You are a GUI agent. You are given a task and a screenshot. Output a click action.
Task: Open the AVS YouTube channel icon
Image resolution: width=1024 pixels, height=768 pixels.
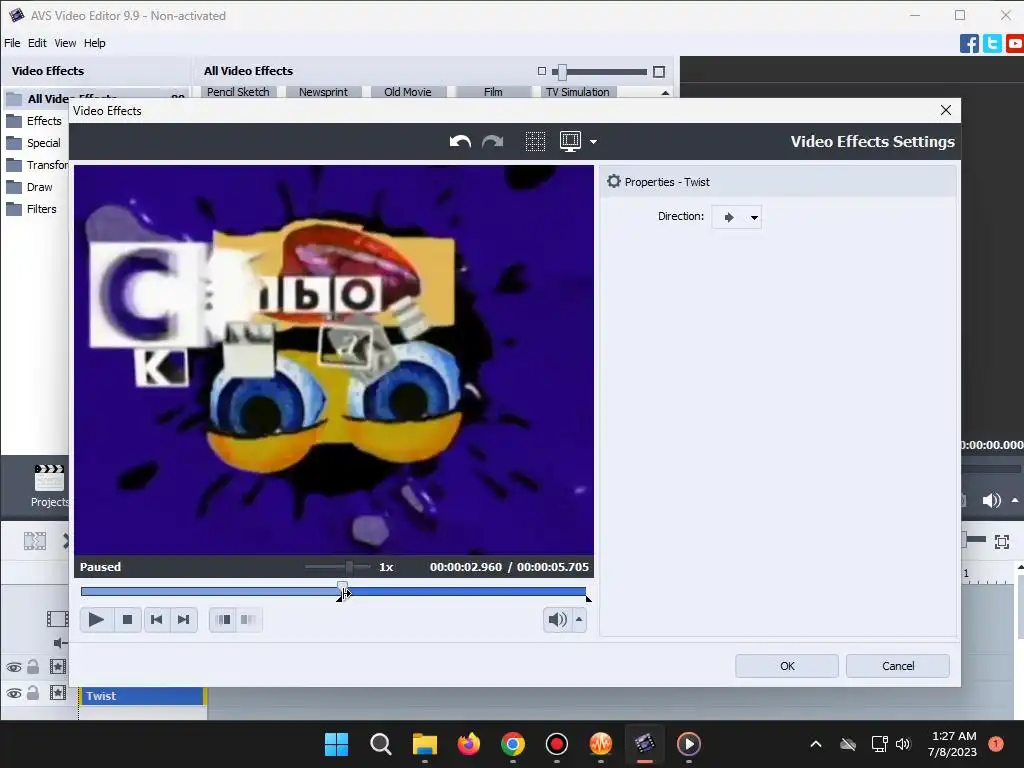[x=1015, y=44]
